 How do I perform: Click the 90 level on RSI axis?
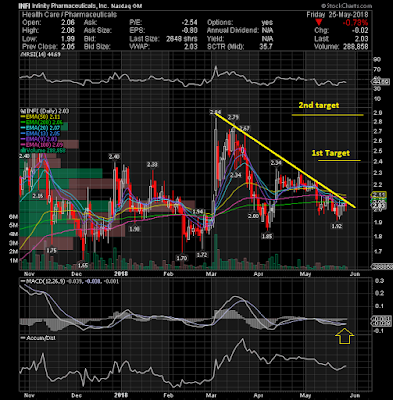click(377, 60)
